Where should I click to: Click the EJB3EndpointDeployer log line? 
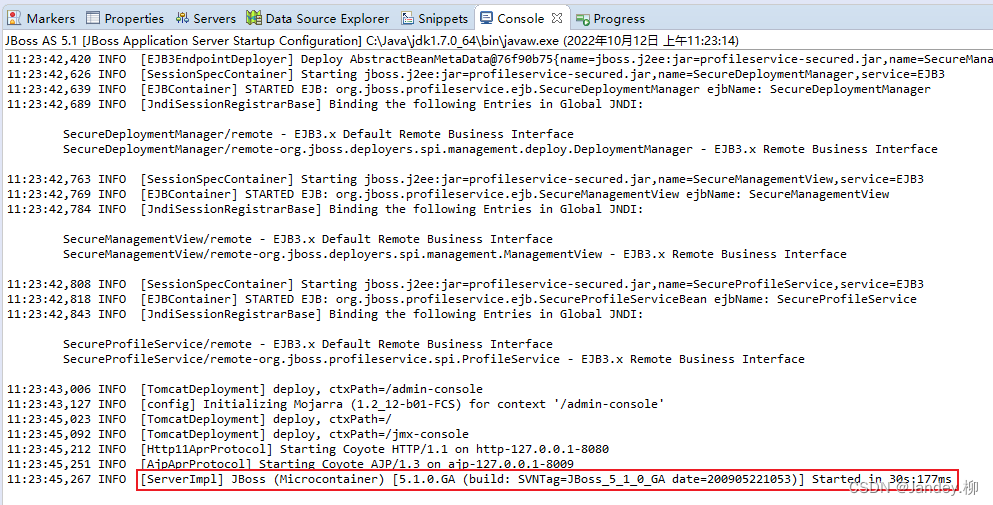[x=500, y=60]
